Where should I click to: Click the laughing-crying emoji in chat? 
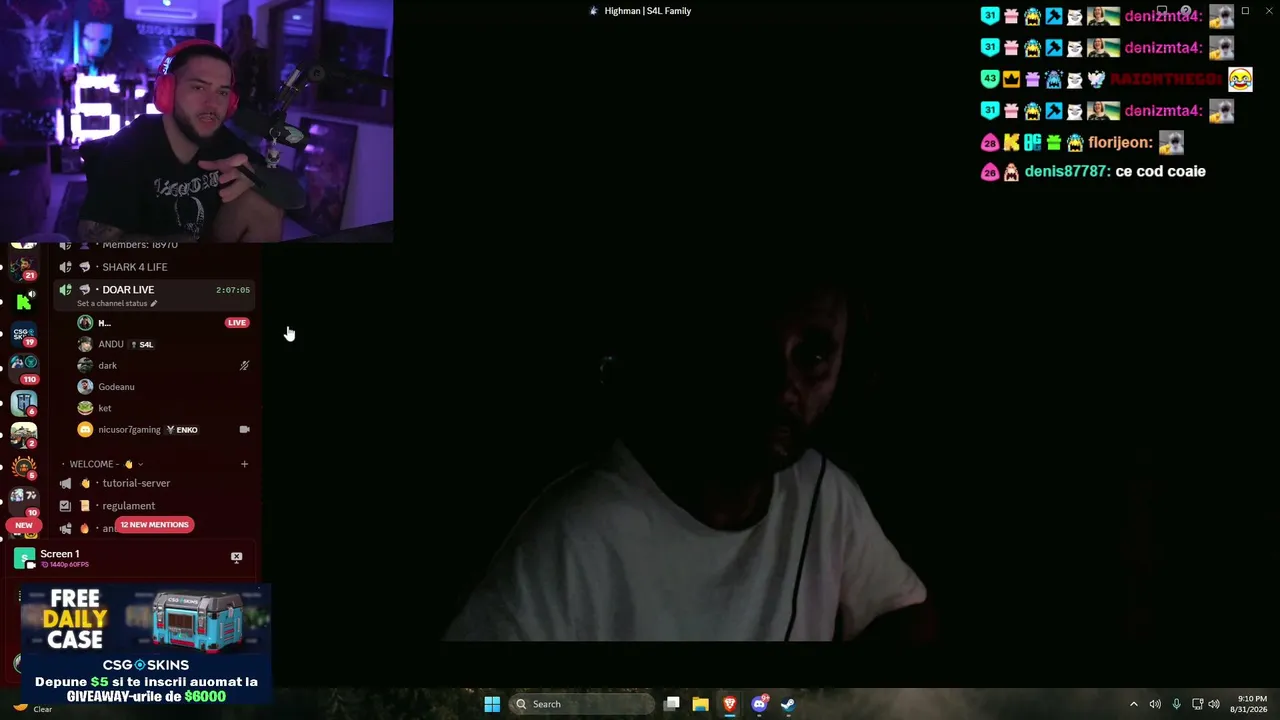(x=1240, y=80)
